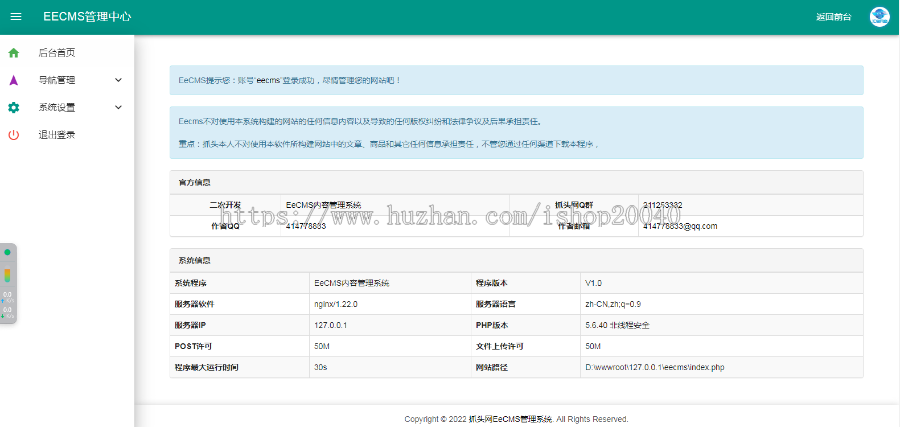The height and width of the screenshot is (427, 900).
Task: Open the user avatar in header
Action: pyautogui.click(x=879, y=17)
